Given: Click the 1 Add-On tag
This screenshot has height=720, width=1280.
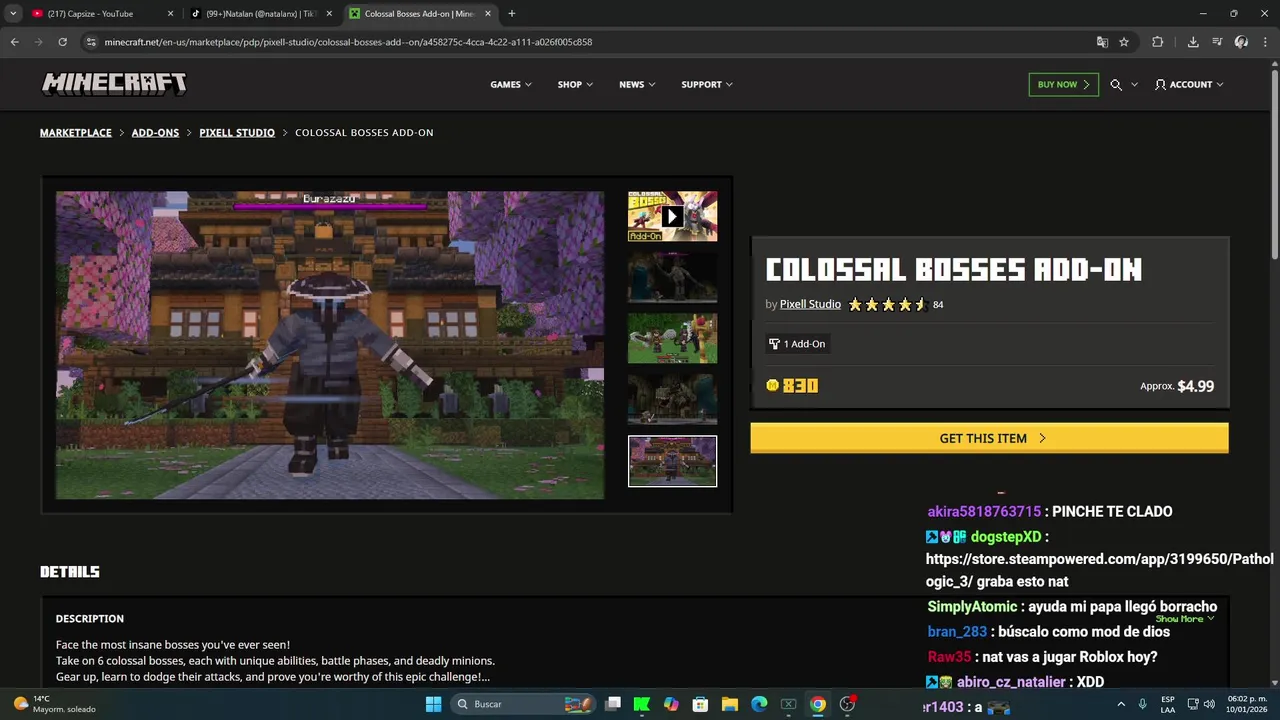Looking at the screenshot, I should point(797,344).
